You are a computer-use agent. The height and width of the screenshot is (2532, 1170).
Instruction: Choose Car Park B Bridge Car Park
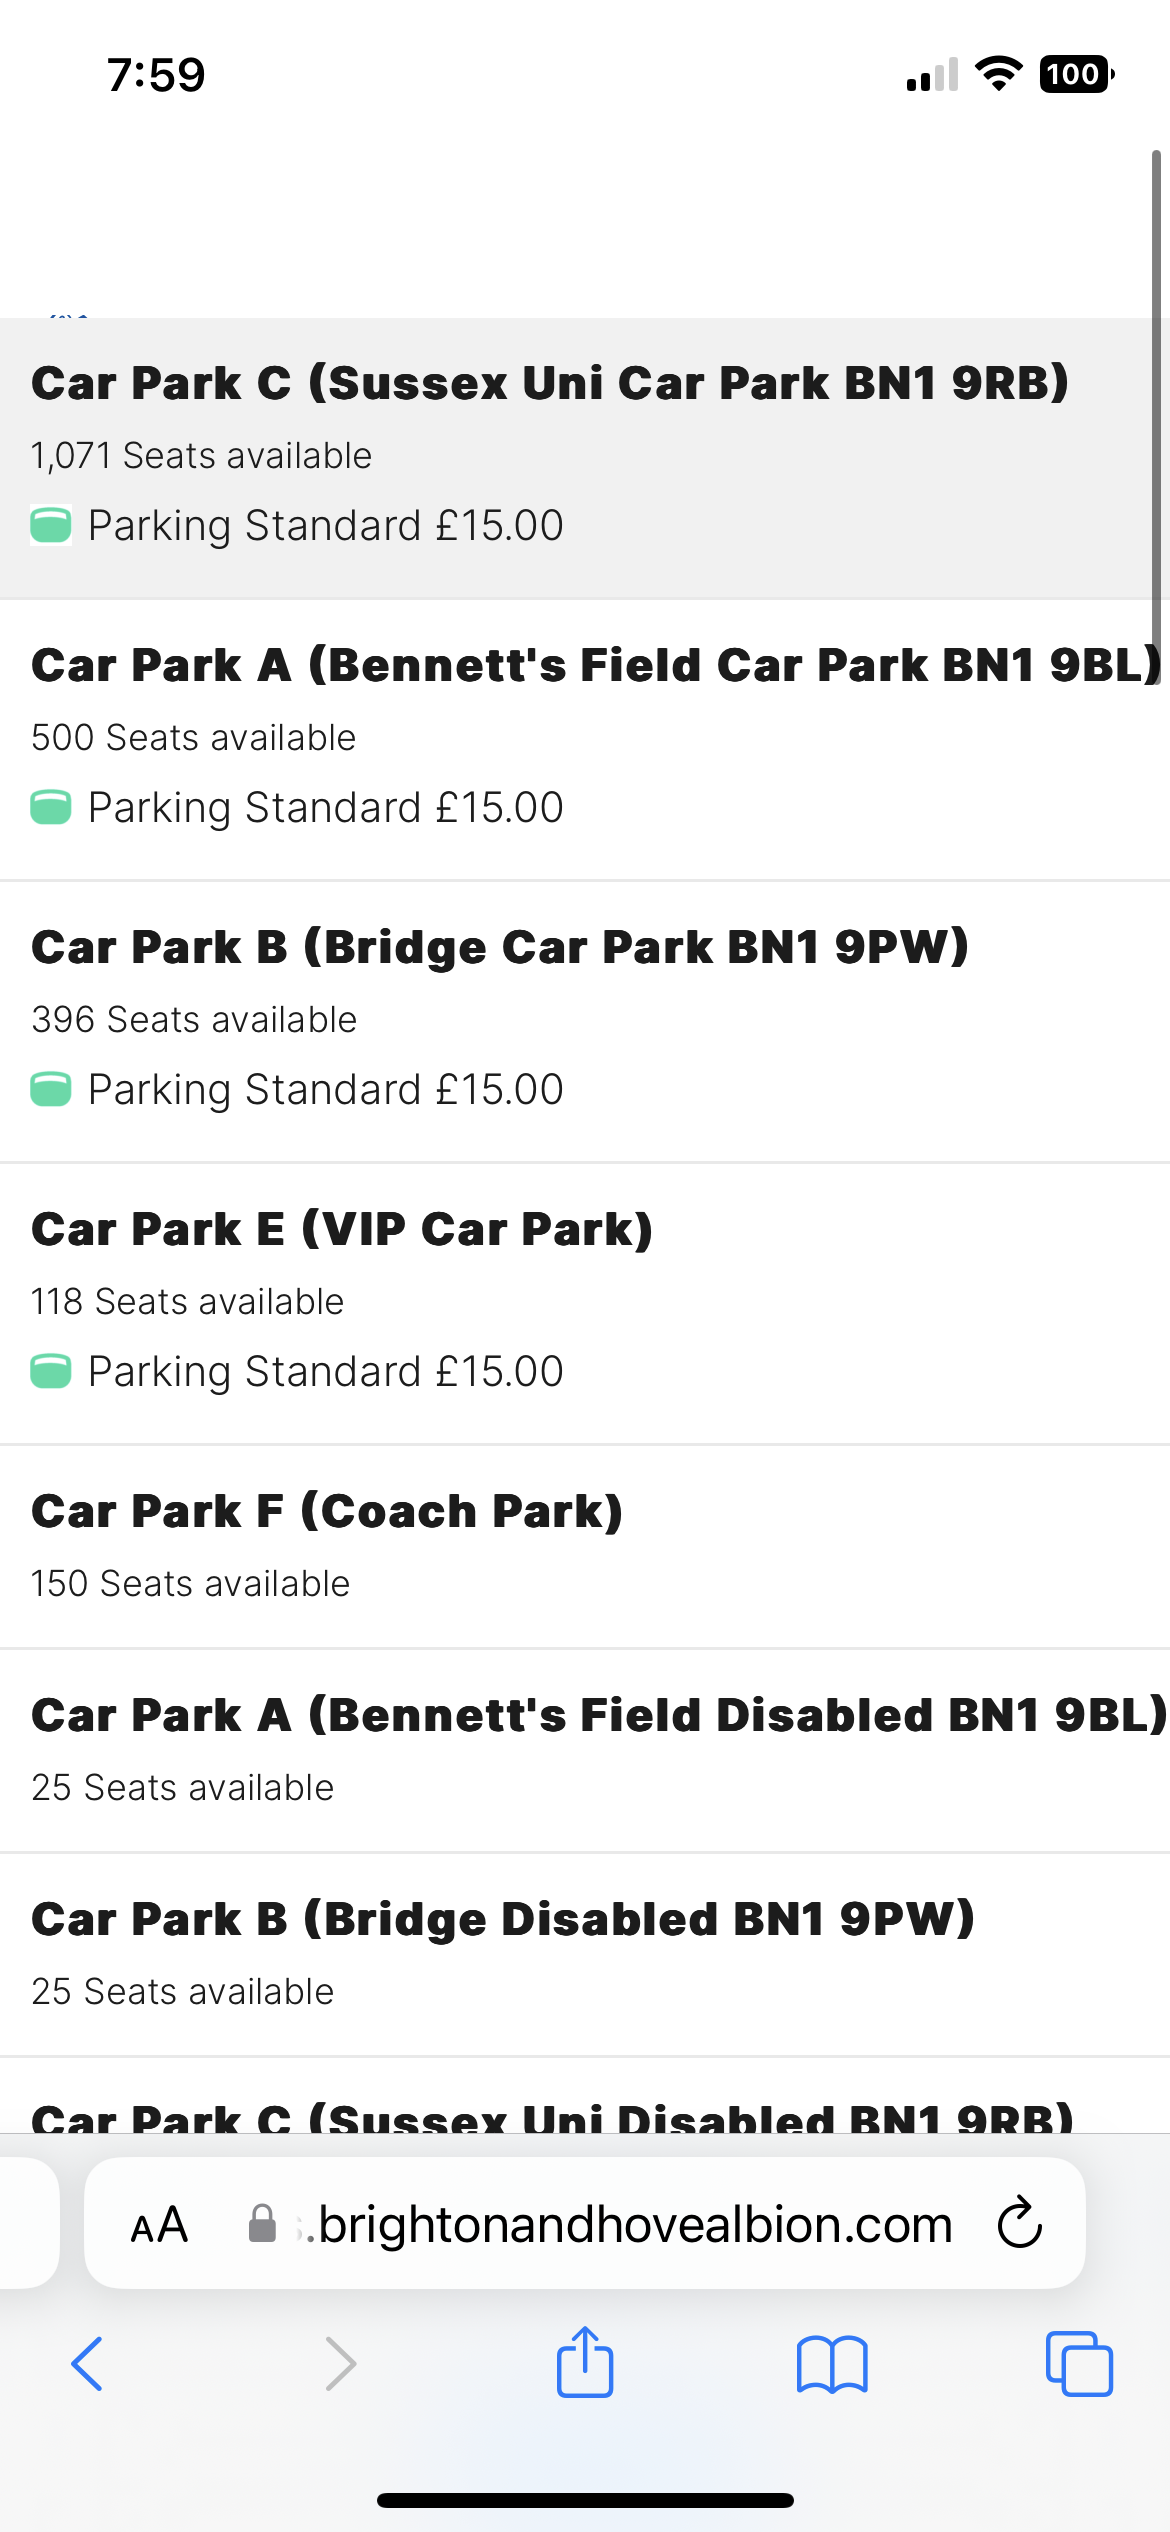585,1023
